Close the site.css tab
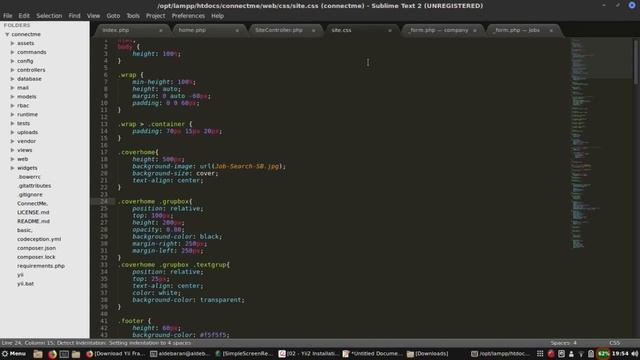The height and width of the screenshot is (360, 640). pos(390,31)
